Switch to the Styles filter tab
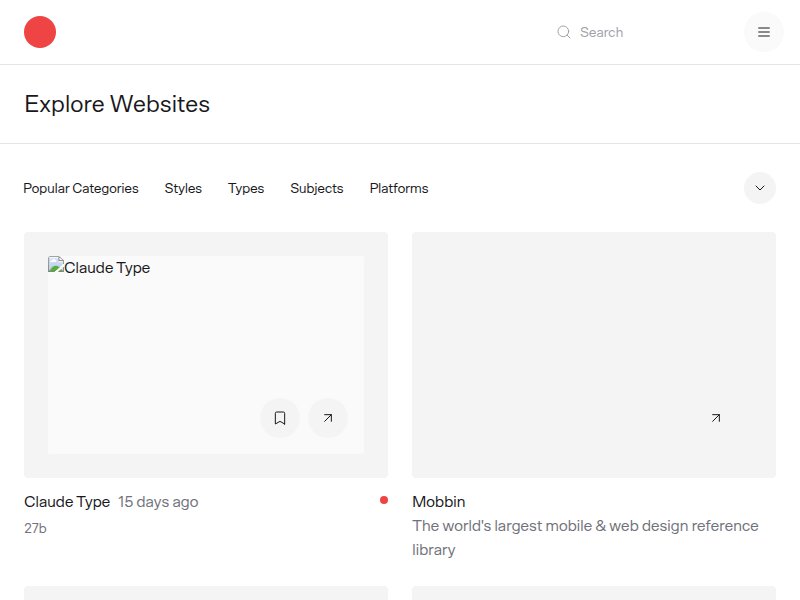The image size is (800, 600). (183, 188)
